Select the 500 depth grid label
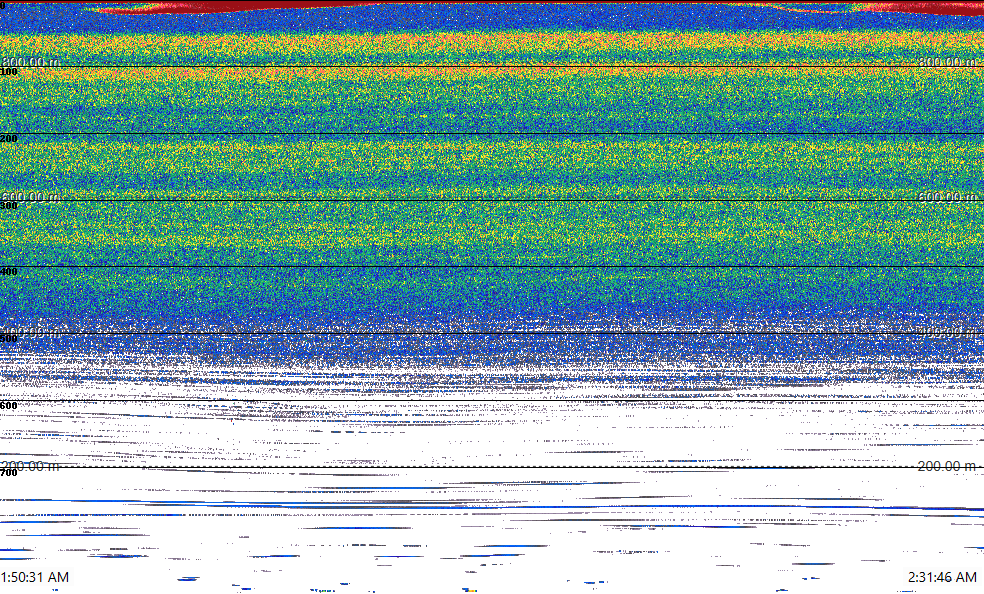The image size is (984, 594). click(x=9, y=339)
